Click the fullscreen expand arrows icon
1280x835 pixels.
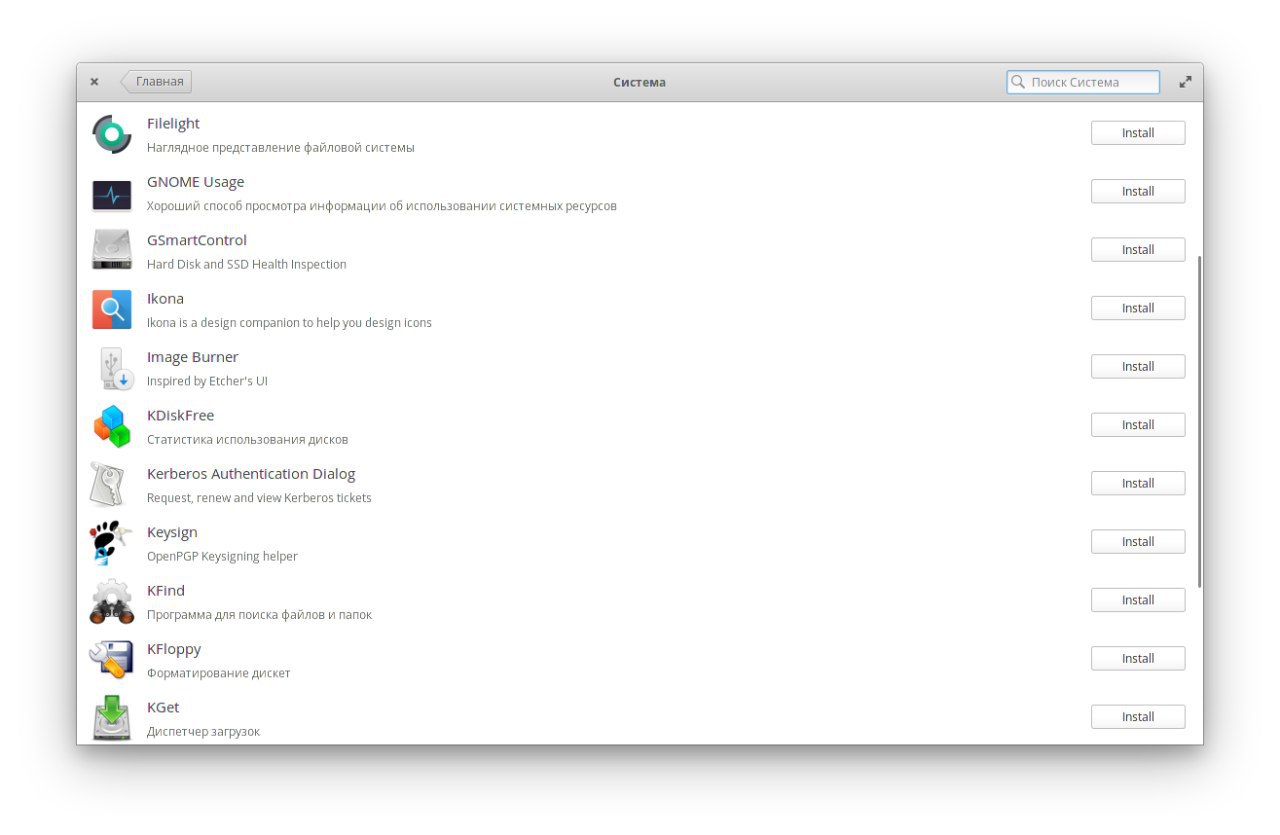pyautogui.click(x=1185, y=82)
